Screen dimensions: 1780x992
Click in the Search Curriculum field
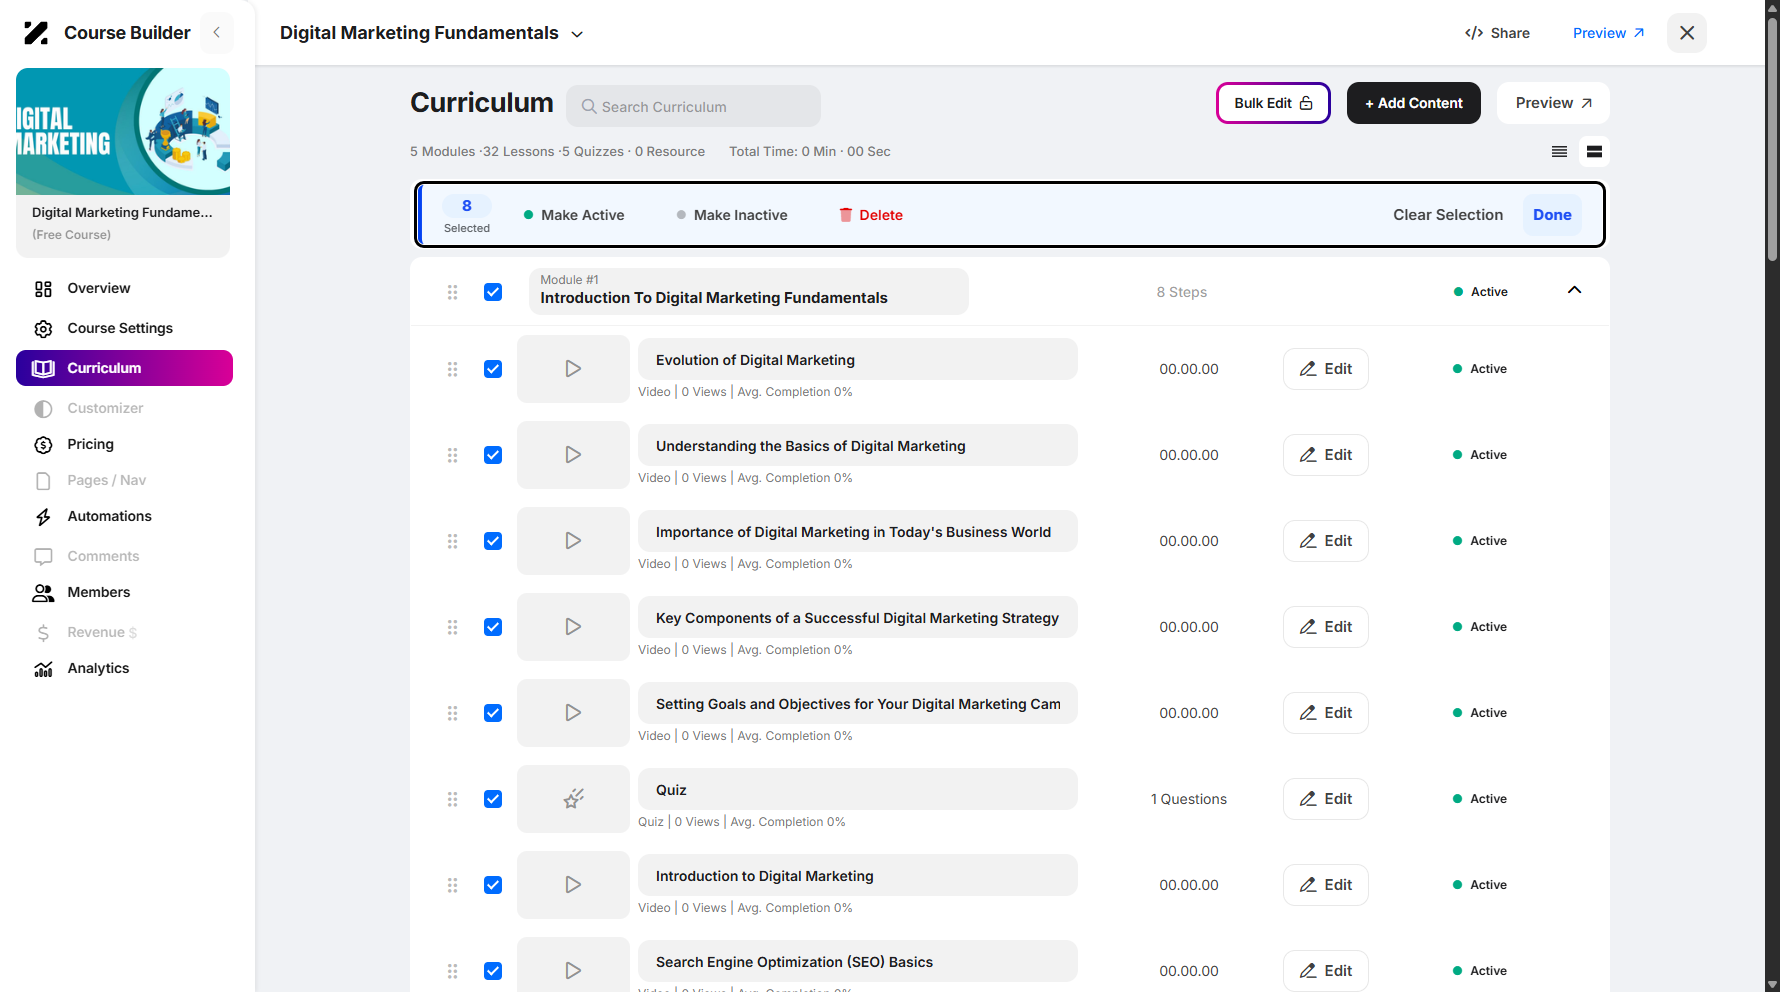(693, 106)
